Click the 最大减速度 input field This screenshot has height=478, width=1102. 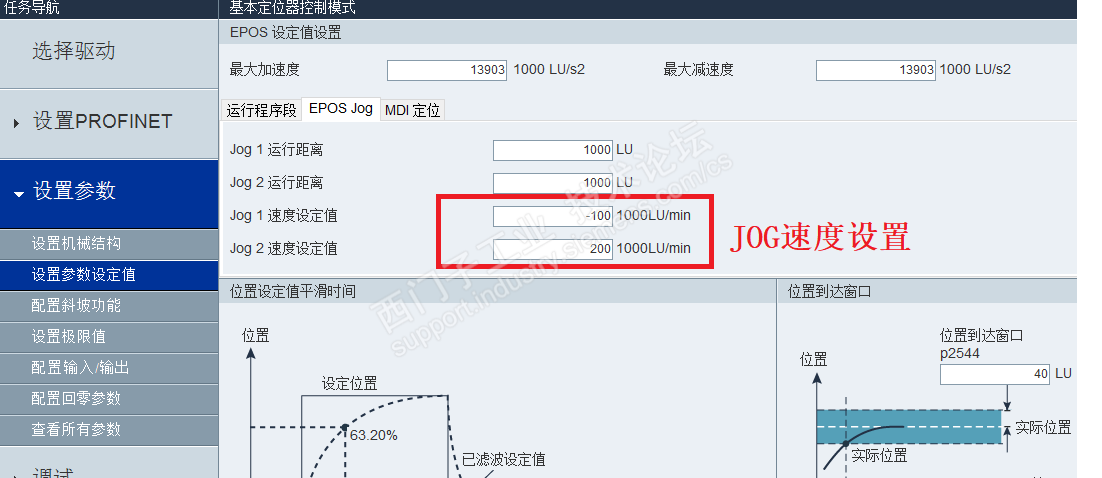click(x=876, y=70)
